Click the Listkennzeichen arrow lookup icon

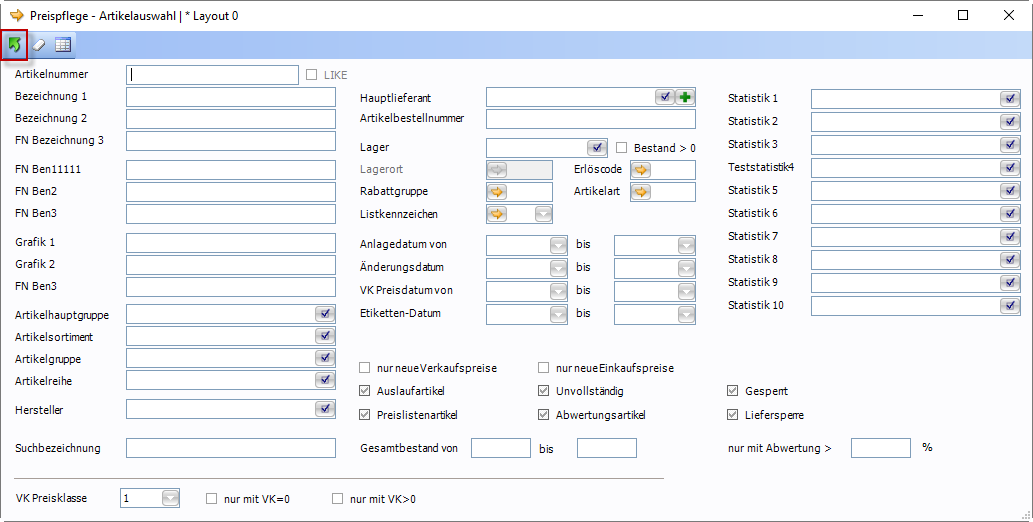[x=497, y=214]
